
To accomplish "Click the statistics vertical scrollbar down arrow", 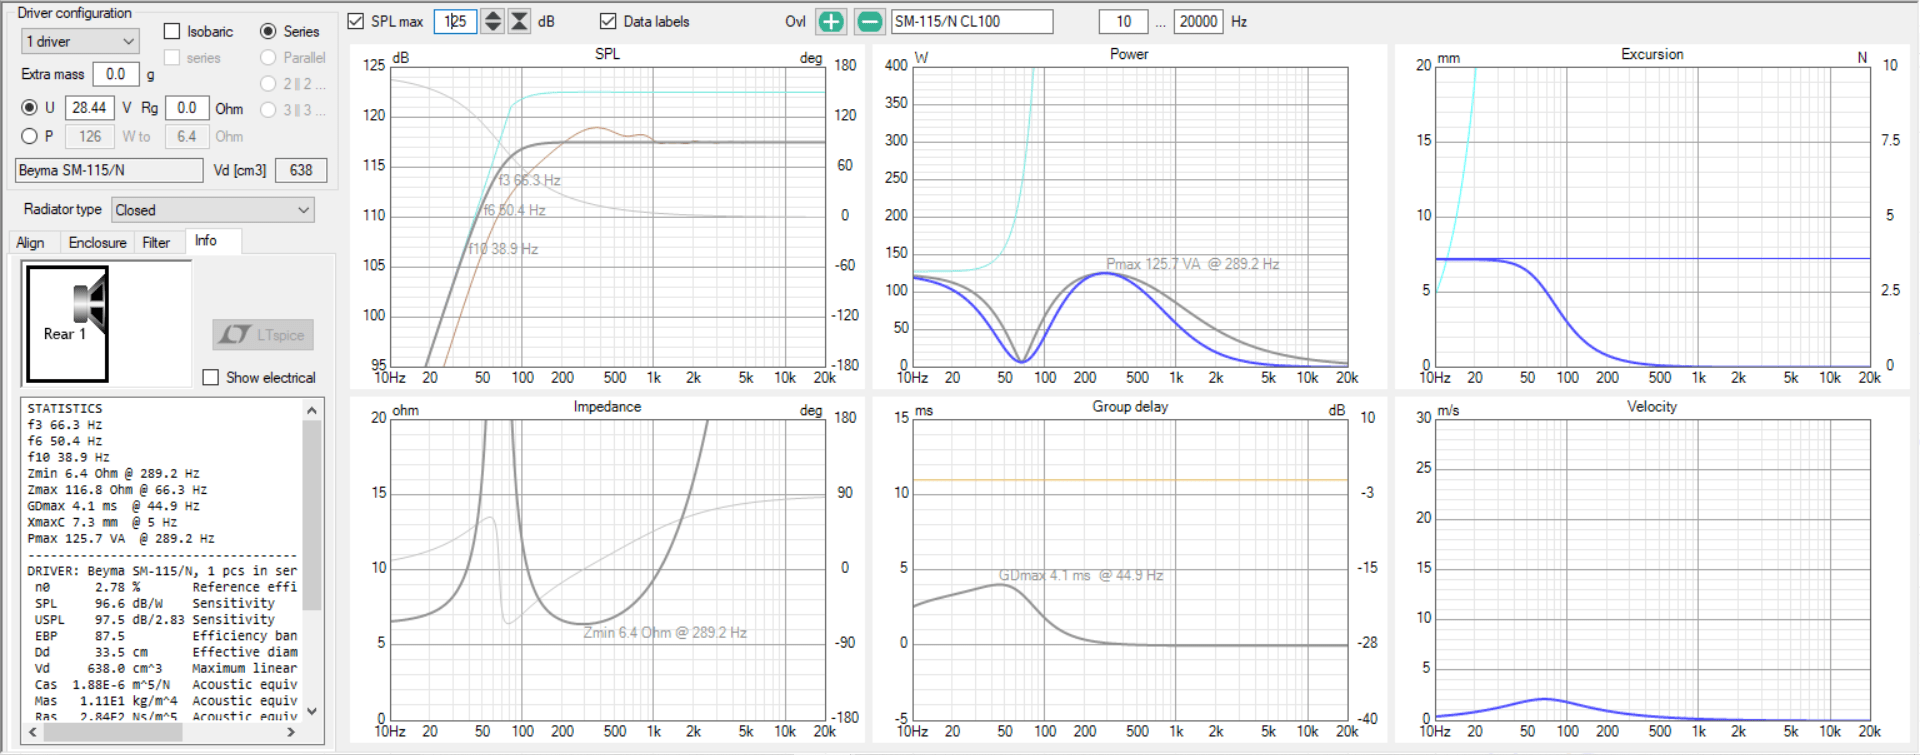I will click(312, 711).
